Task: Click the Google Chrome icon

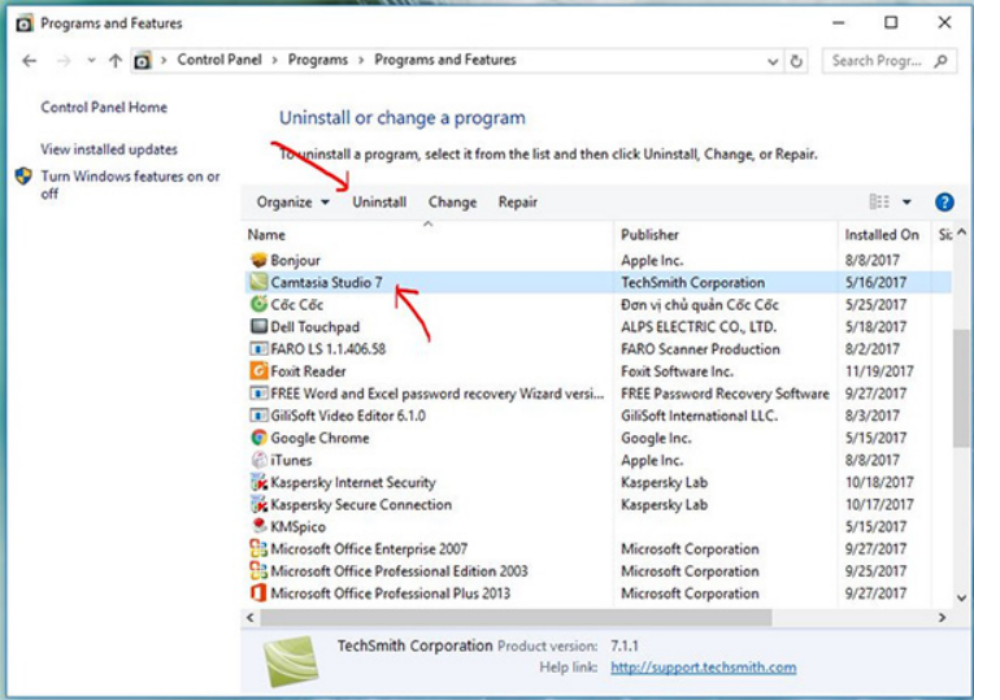Action: click(x=258, y=438)
